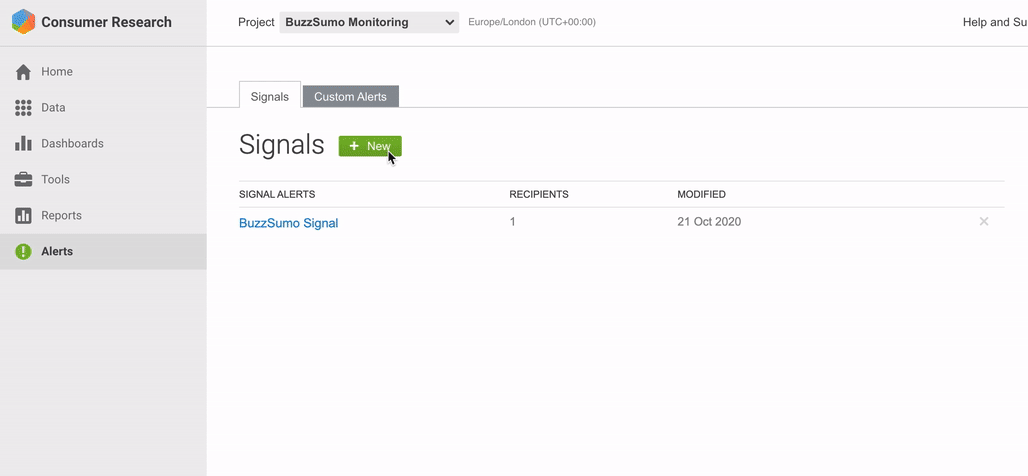Create a new signal with New button
The image size is (1028, 476).
370,146
